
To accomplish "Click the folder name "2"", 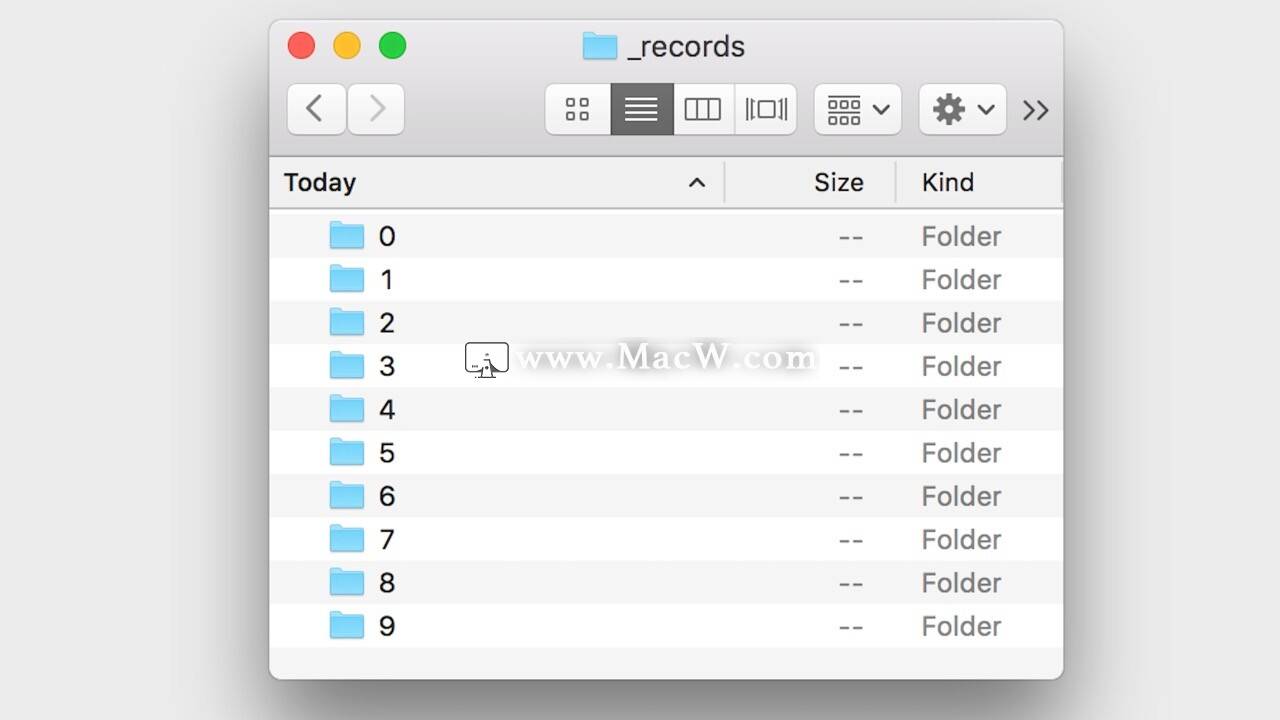I will coord(387,323).
